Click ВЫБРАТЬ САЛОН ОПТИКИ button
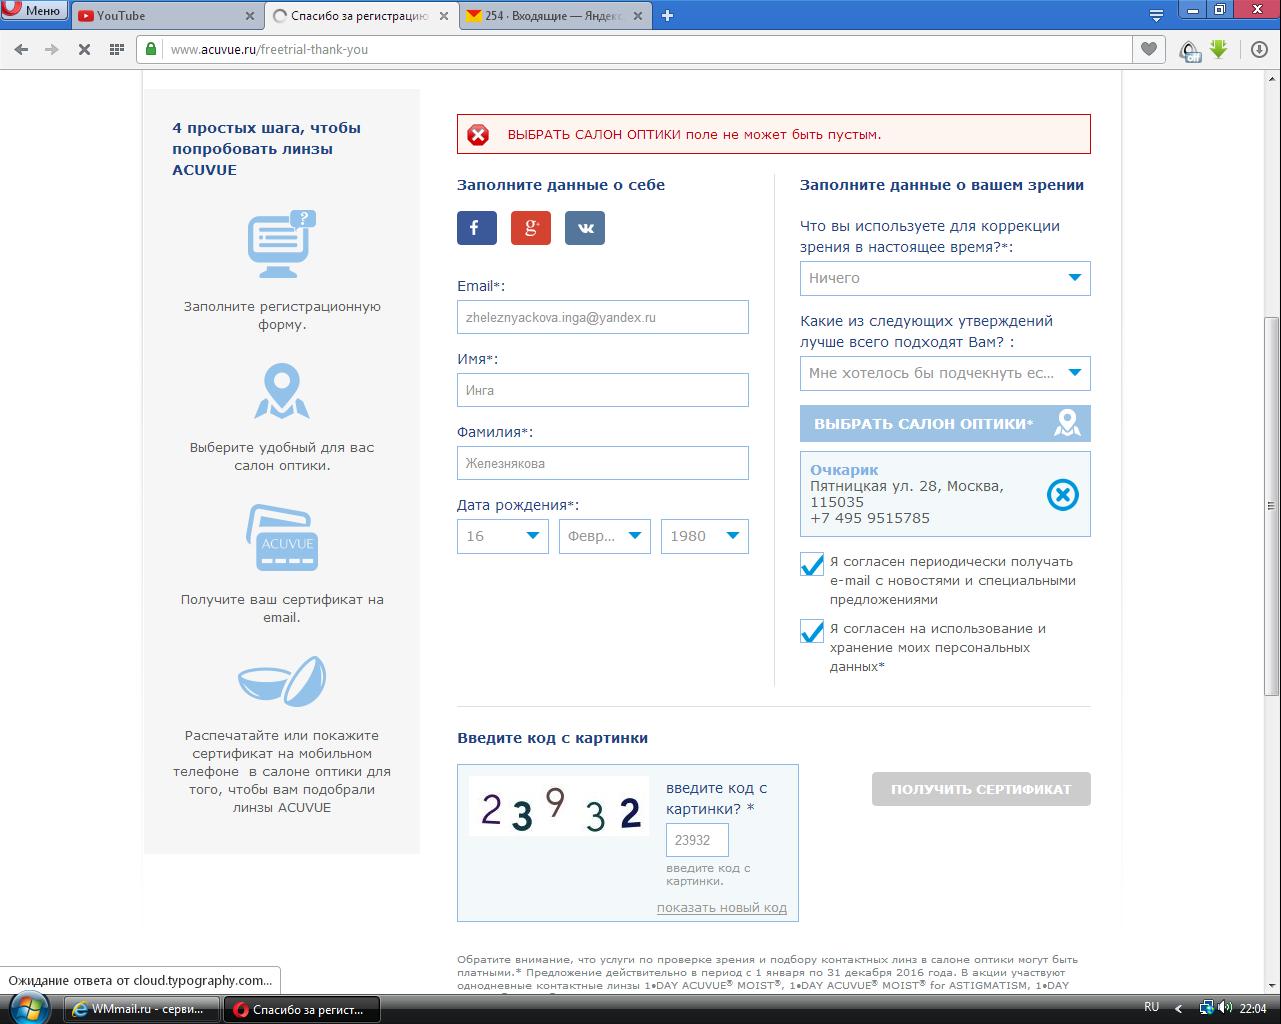This screenshot has height=1024, width=1281. coord(945,424)
